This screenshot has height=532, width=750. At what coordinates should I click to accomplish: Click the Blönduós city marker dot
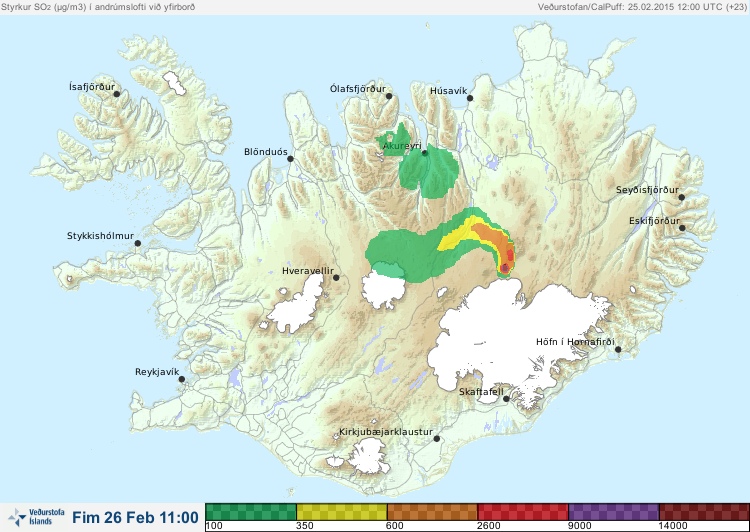coord(290,158)
